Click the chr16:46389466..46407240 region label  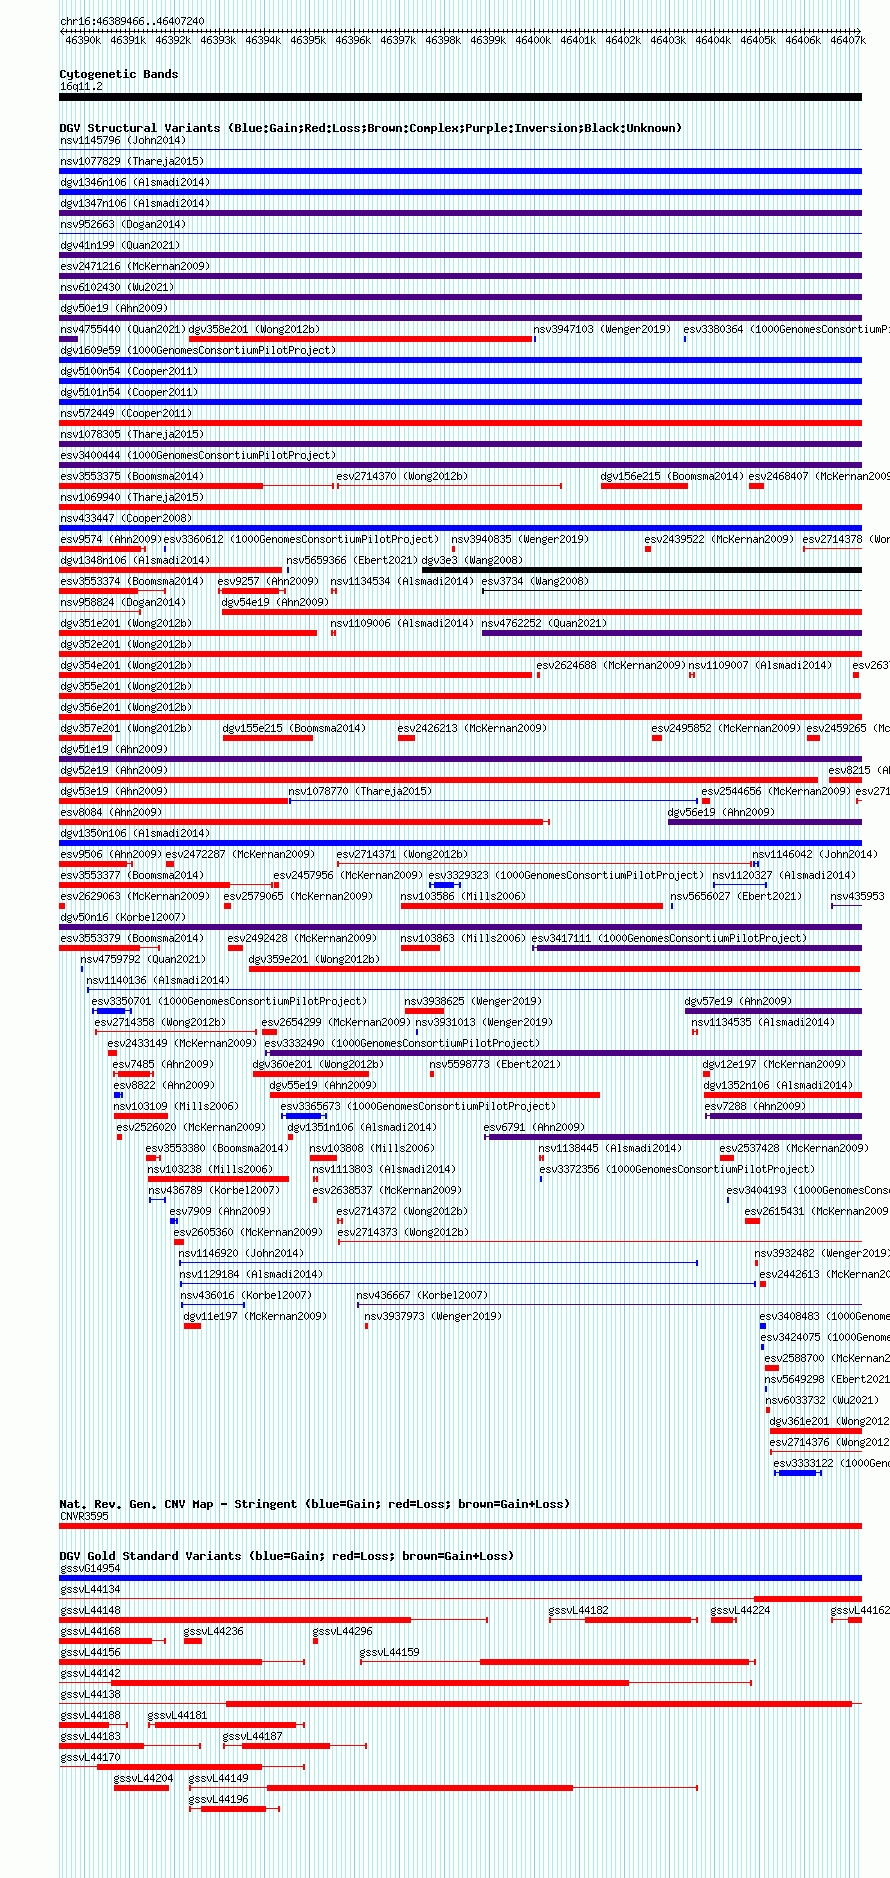pos(132,21)
